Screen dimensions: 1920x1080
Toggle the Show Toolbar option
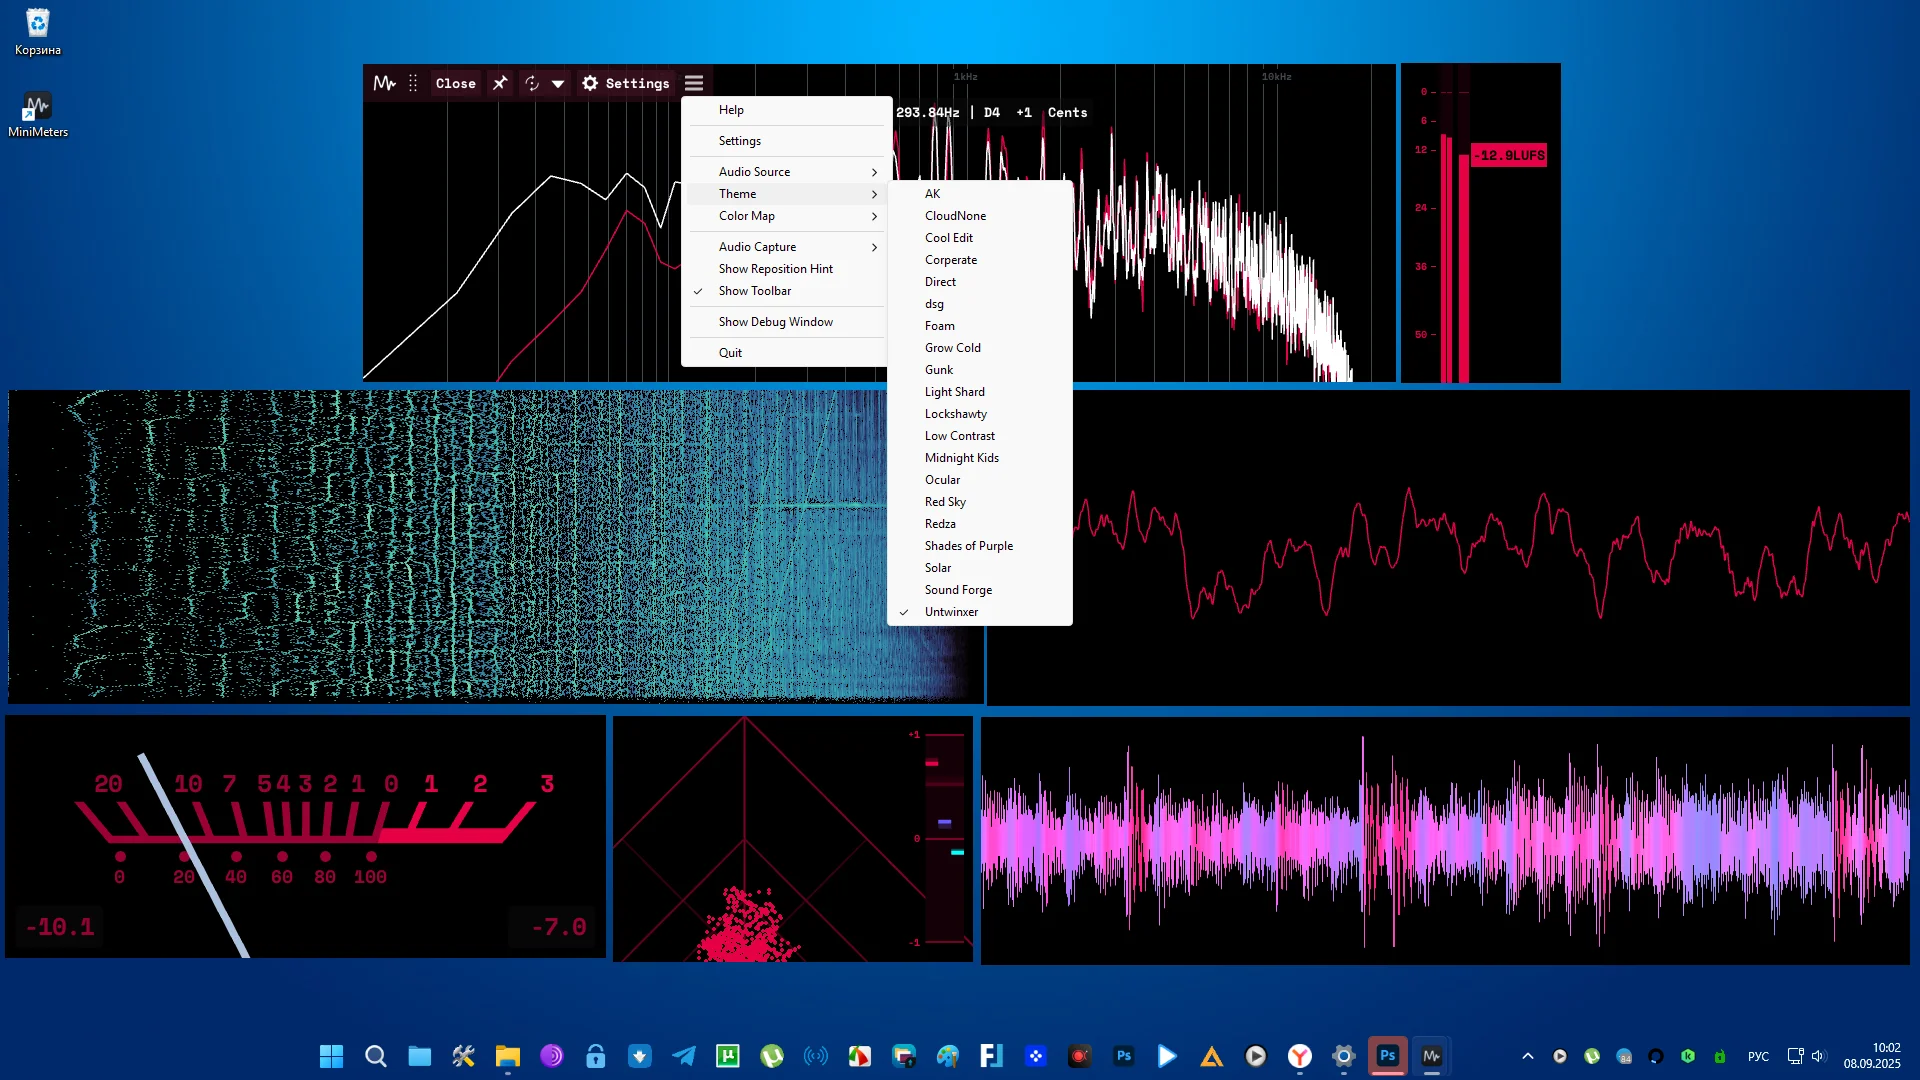754,291
